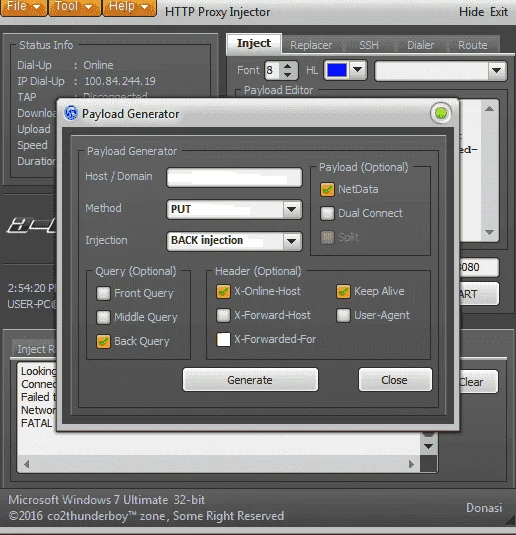This screenshot has width=516, height=535.
Task: Click the Host / Domain input field
Action: click(x=234, y=177)
